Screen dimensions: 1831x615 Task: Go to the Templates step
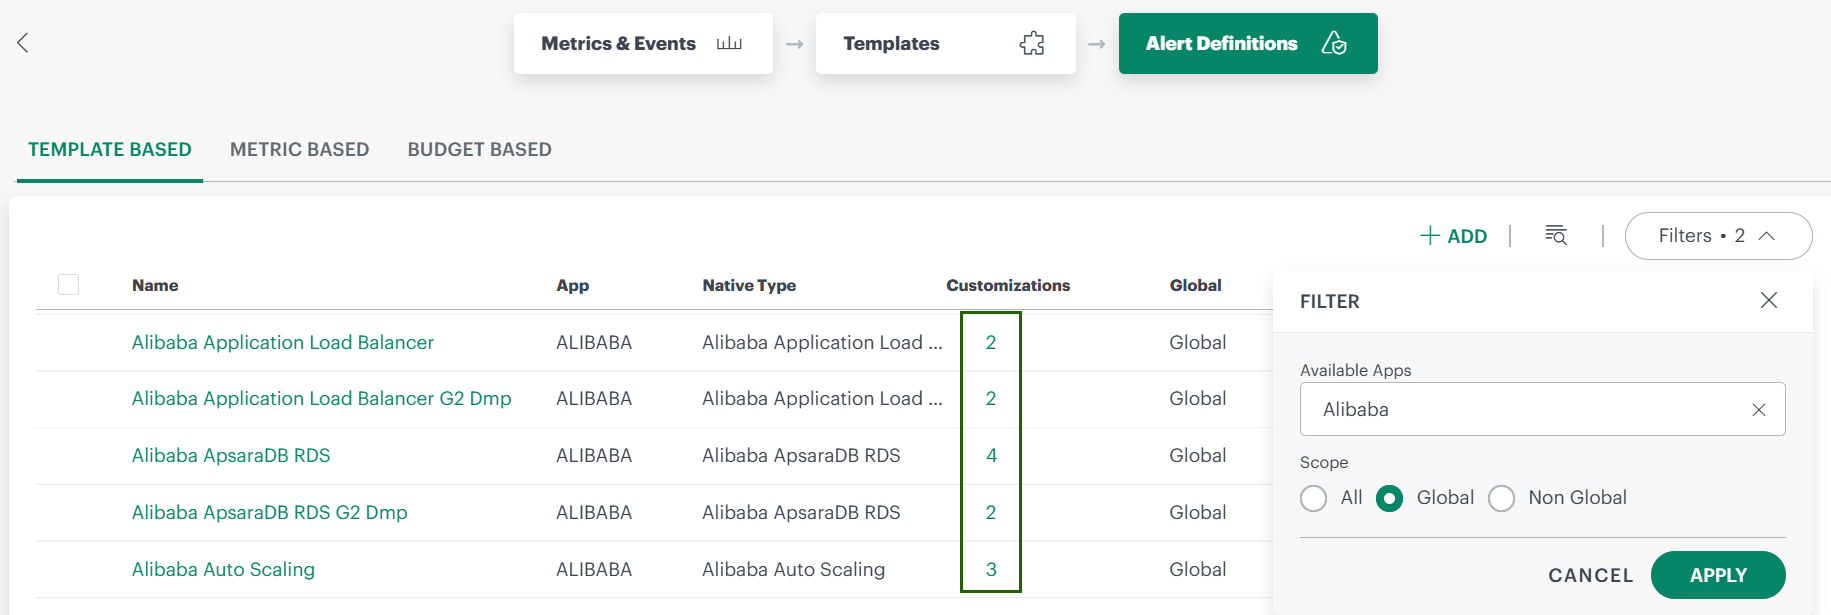pyautogui.click(x=945, y=43)
